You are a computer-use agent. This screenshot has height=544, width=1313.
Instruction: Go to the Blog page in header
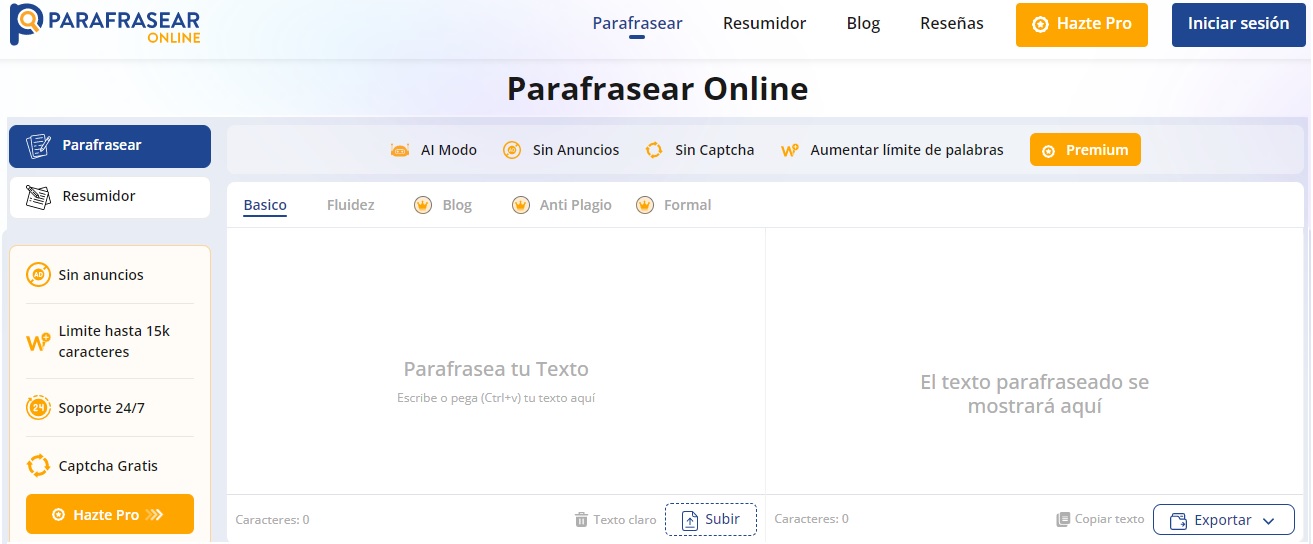pos(863,23)
